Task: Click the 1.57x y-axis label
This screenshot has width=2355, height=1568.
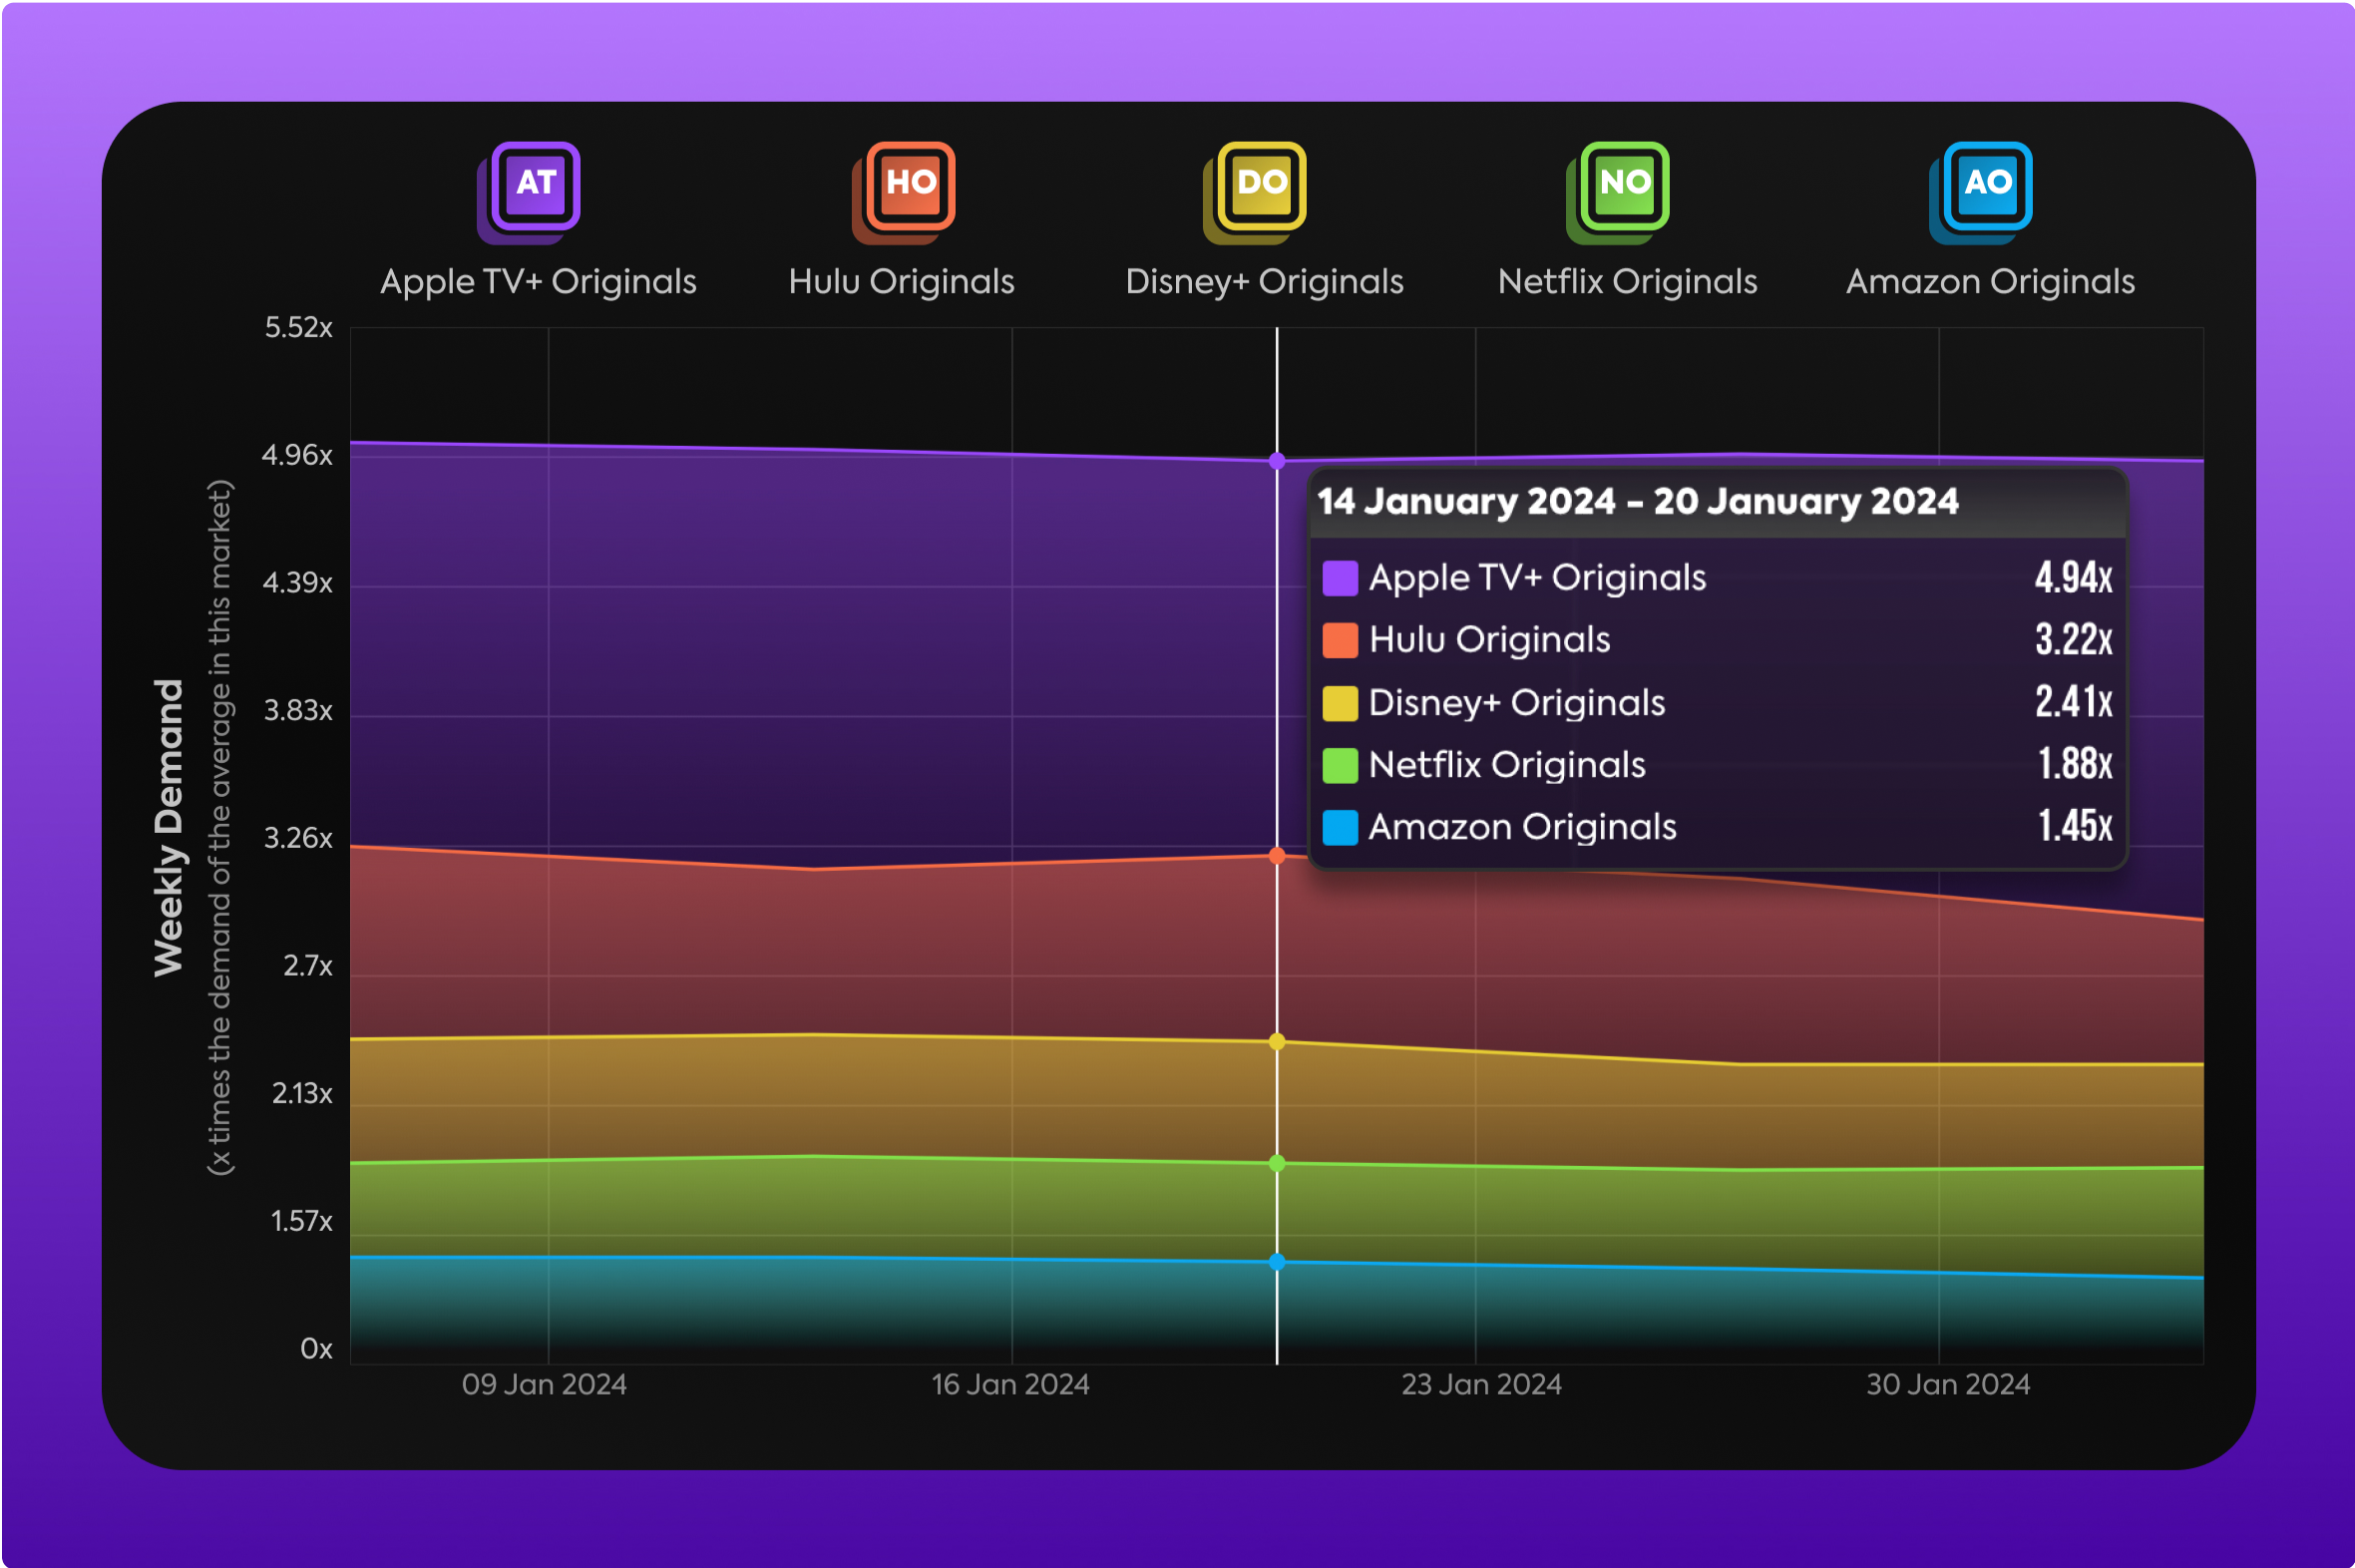Action: [x=301, y=1221]
